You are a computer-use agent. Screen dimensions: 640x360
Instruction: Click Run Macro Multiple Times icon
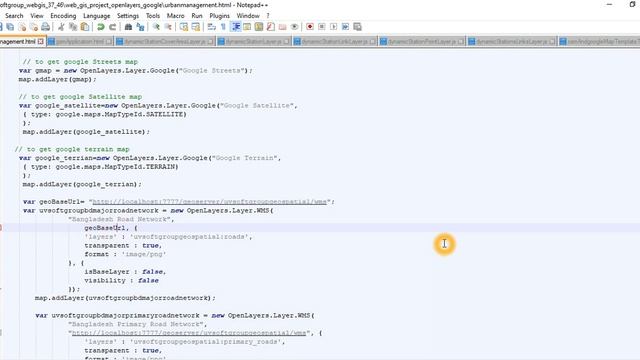click(345, 27)
